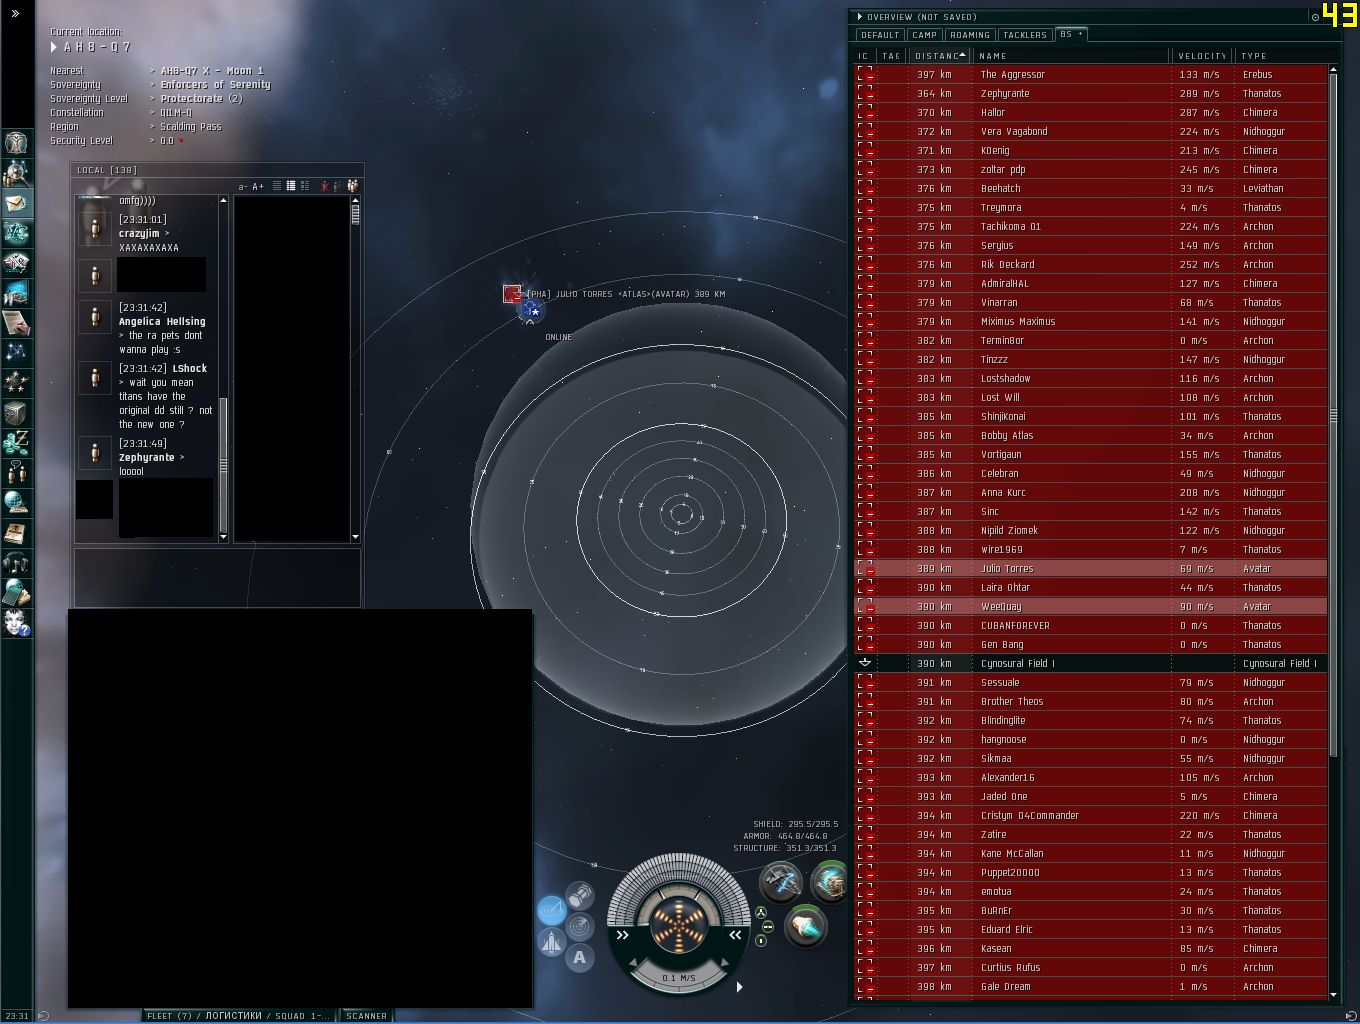
Task: Select the Julio Torres Avatar overview row
Action: (1091, 569)
